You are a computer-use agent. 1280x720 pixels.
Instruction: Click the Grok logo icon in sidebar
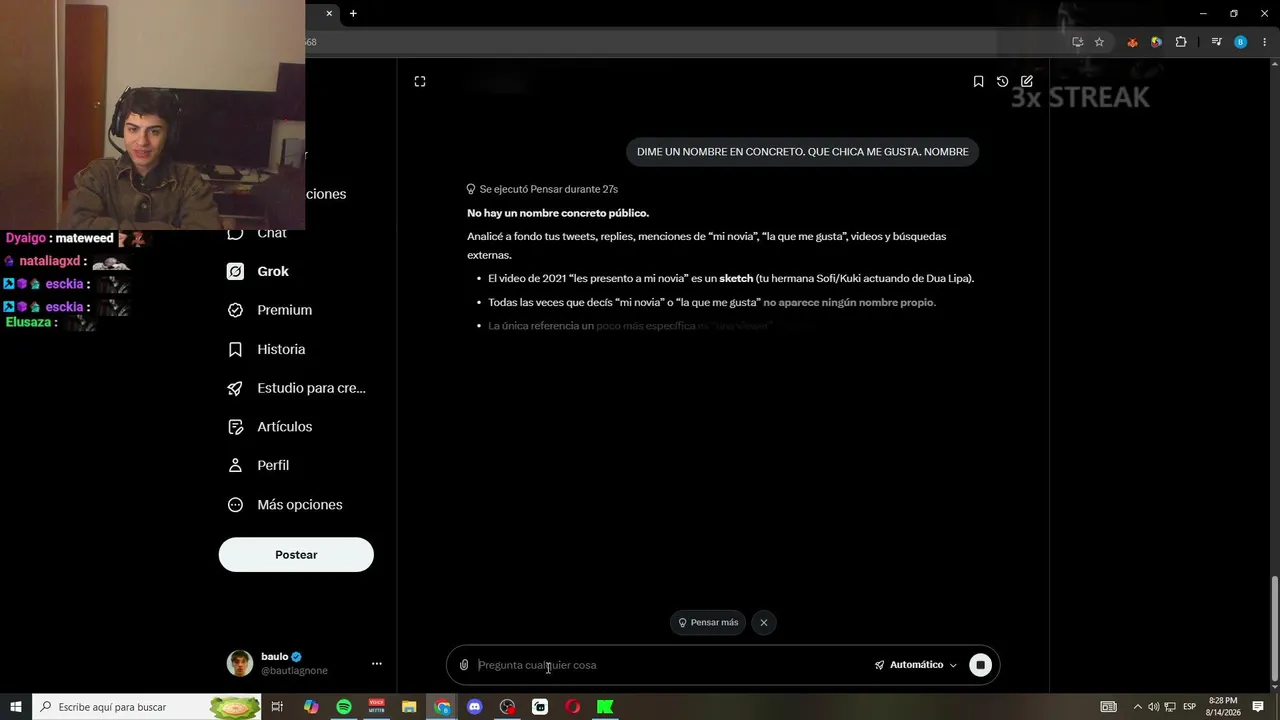pos(235,271)
